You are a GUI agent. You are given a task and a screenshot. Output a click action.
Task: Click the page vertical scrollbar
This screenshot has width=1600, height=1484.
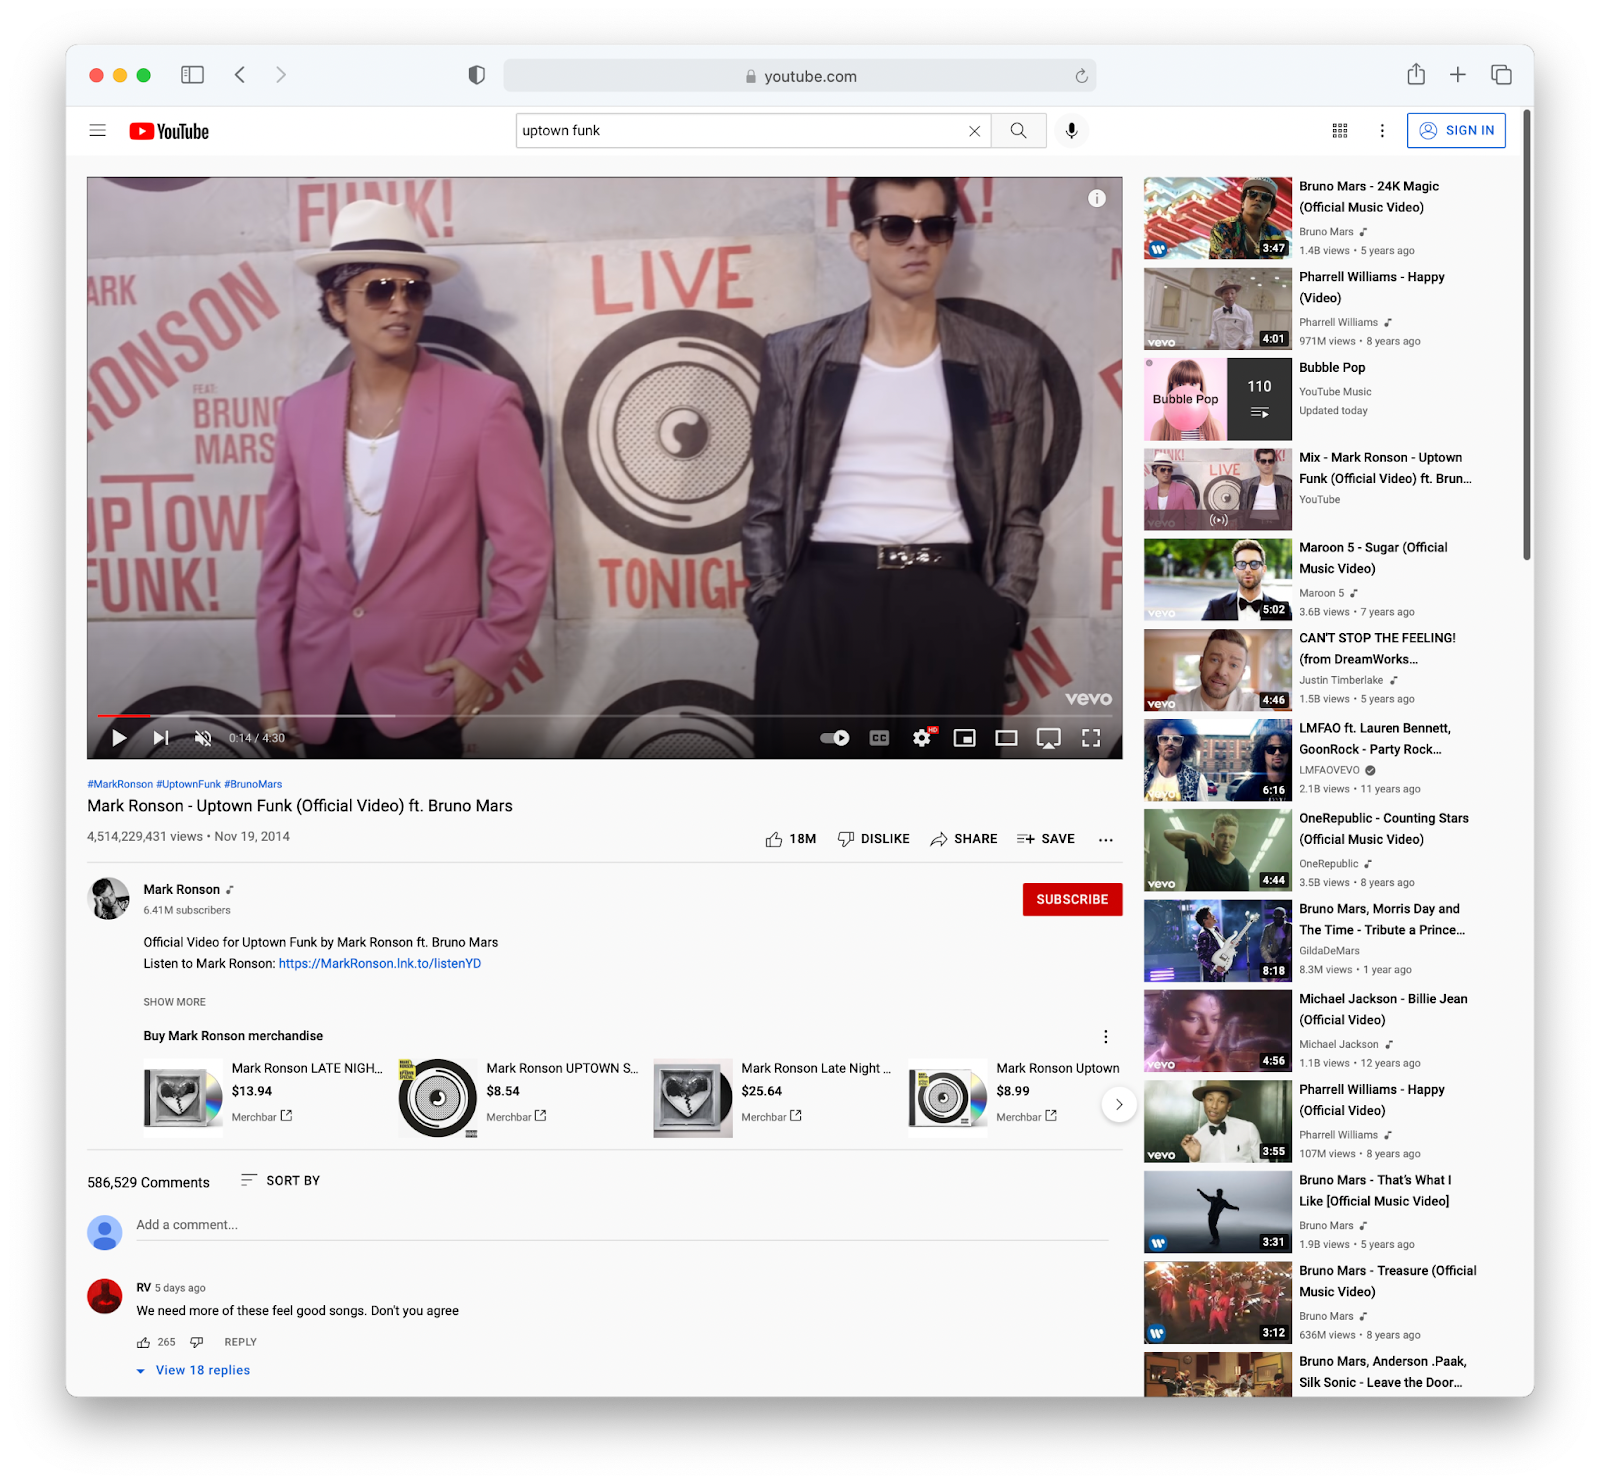coord(1527,335)
